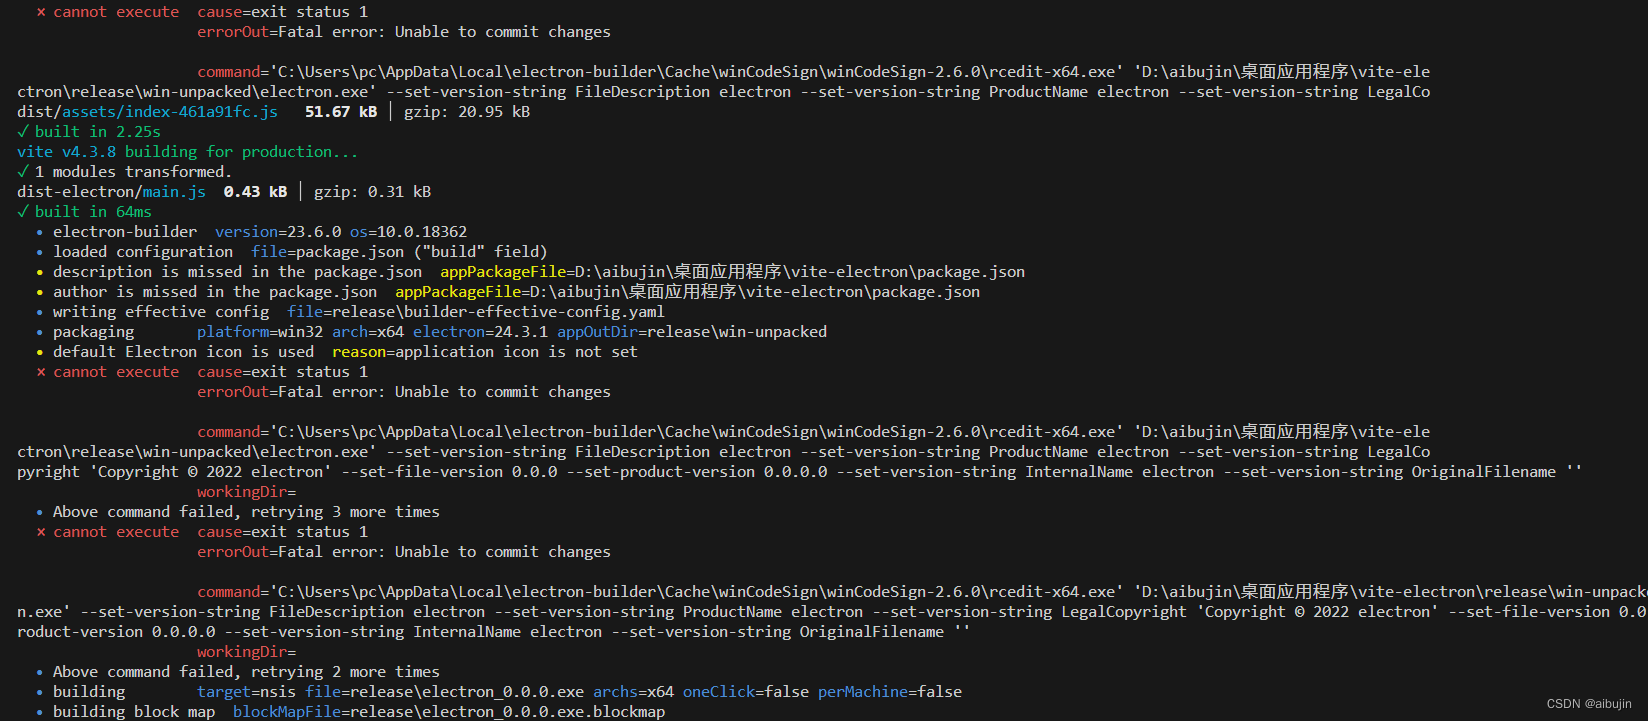Click 'Above command failed, retrying 2 more times'
The width and height of the screenshot is (1648, 721).
click(x=246, y=672)
